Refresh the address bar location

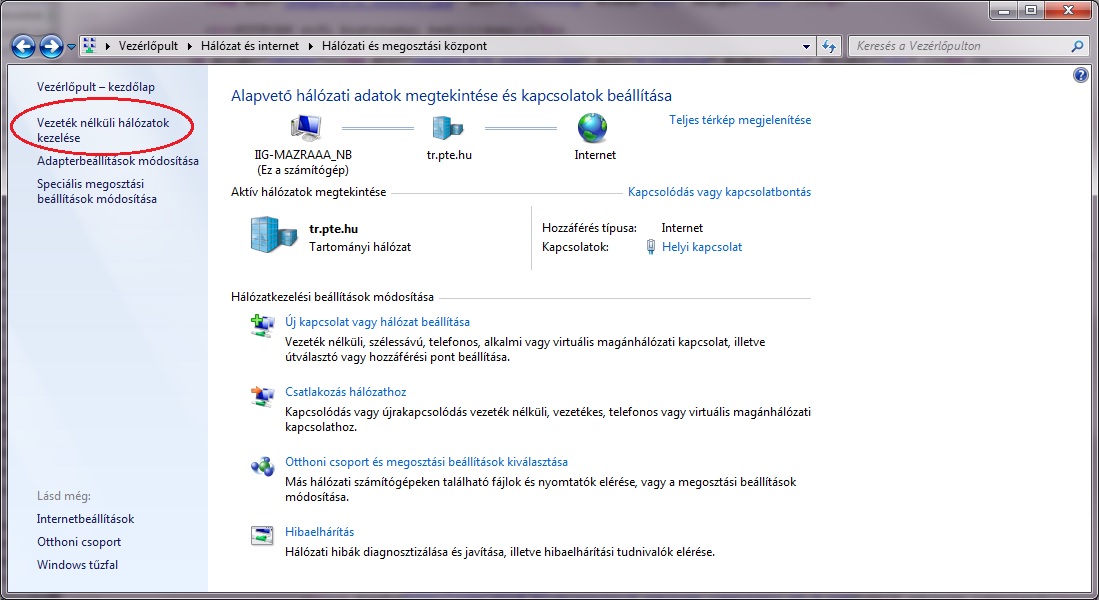829,46
